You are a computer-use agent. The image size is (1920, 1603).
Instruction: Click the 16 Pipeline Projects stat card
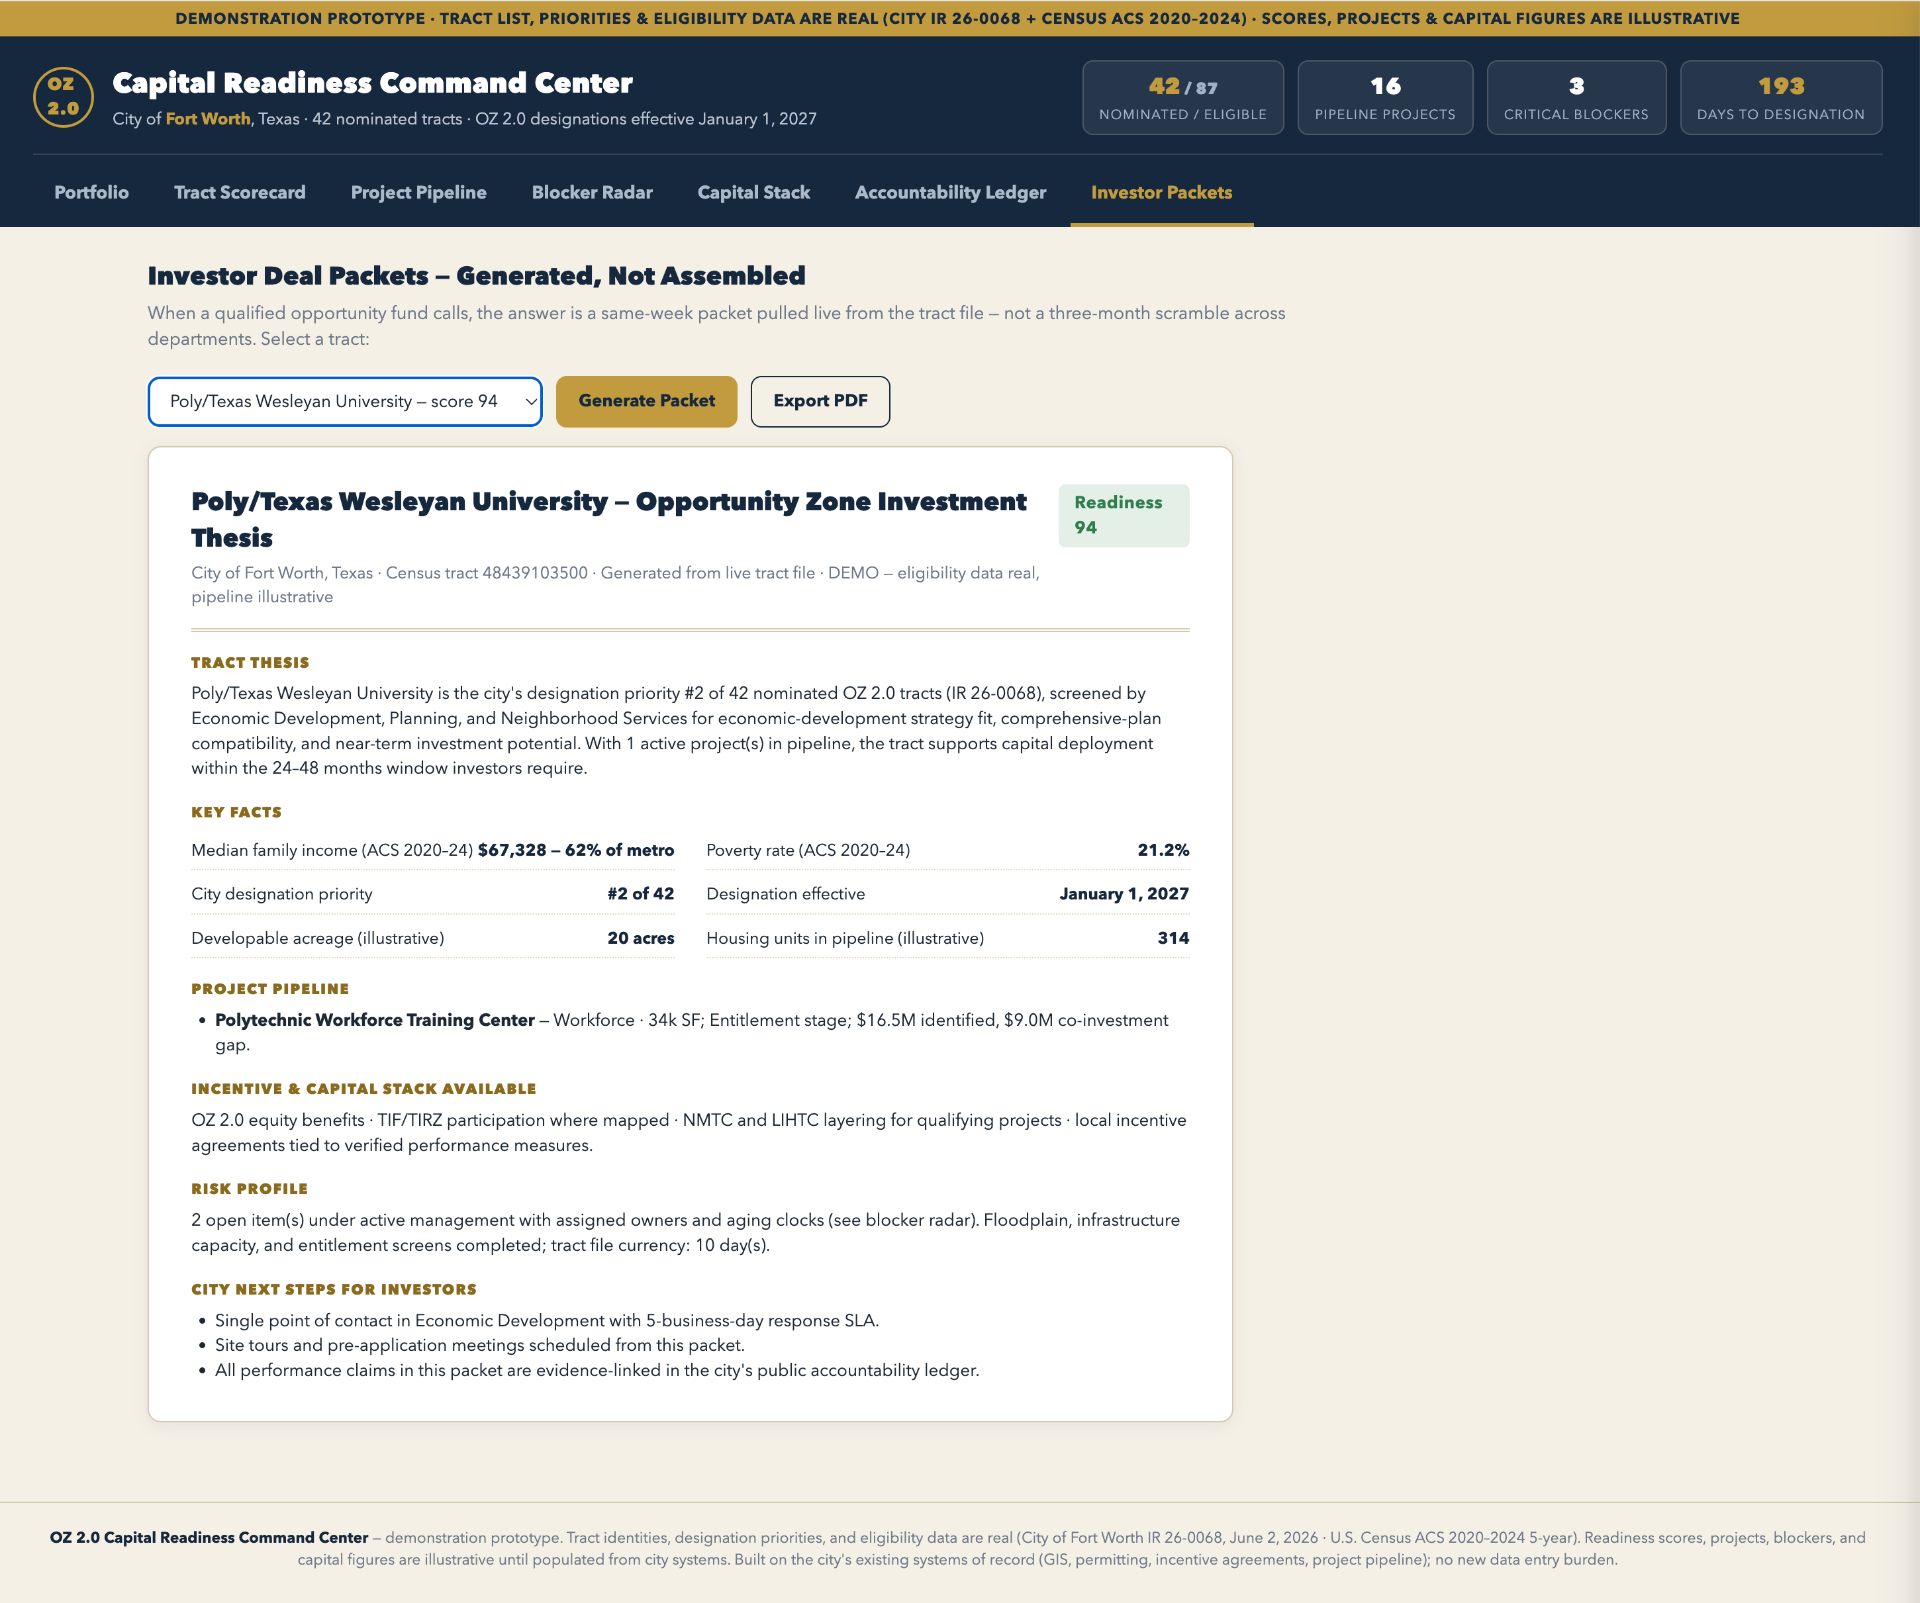1385,97
